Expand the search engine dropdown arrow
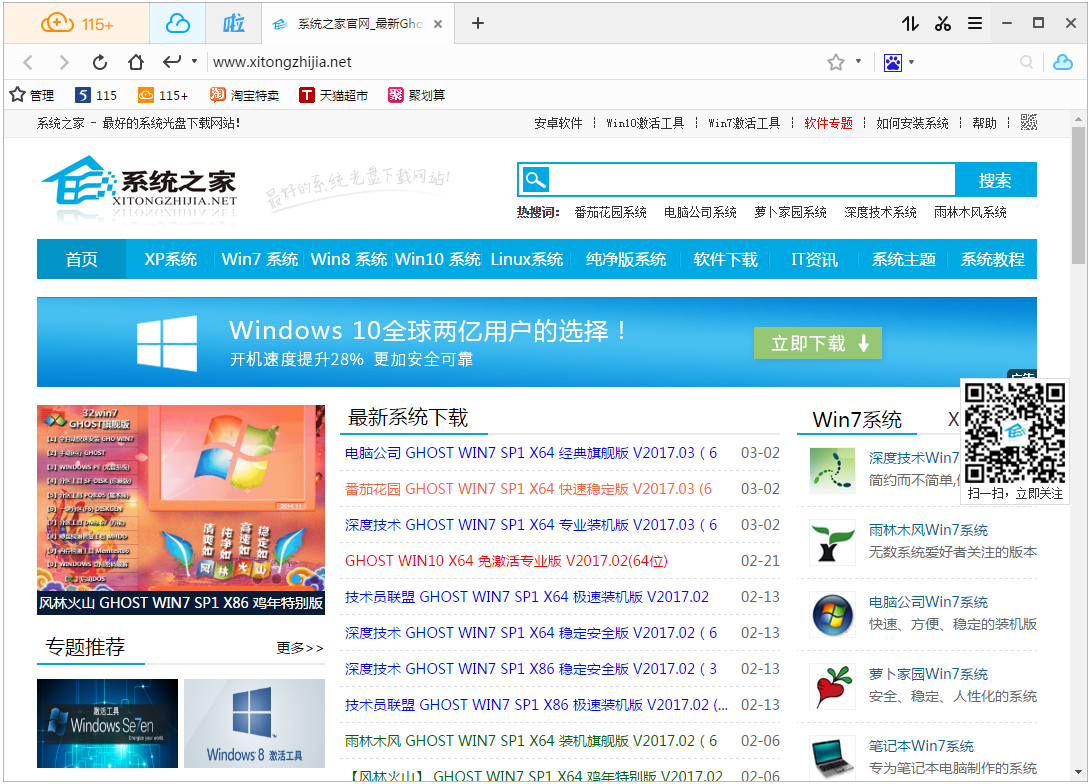Image resolution: width=1091 pixels, height=784 pixels. [911, 62]
